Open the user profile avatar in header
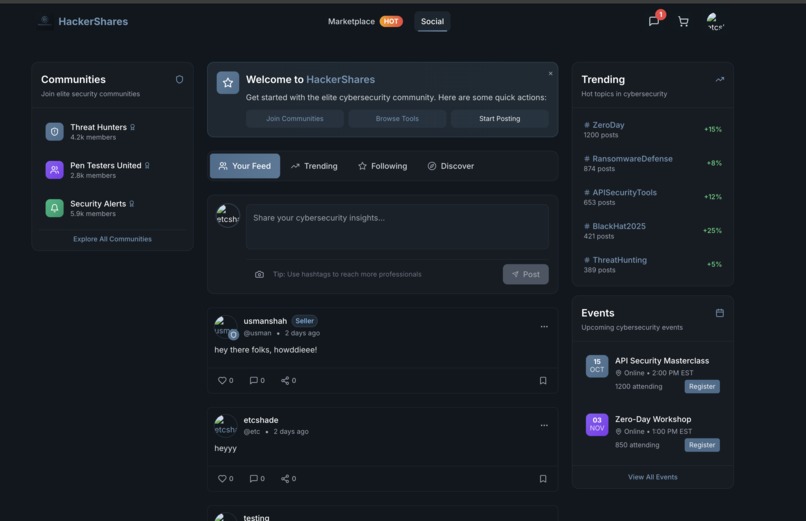 tap(715, 22)
